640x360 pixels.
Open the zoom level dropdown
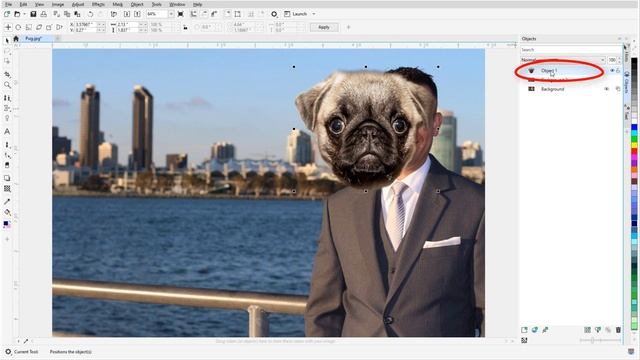171,14
